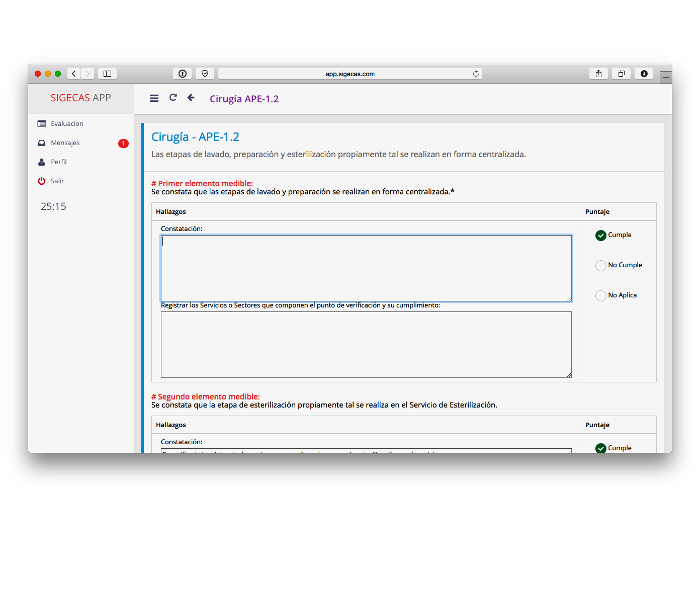700x615 pixels.
Task: Click the red Mensajes notification badge
Action: [123, 143]
